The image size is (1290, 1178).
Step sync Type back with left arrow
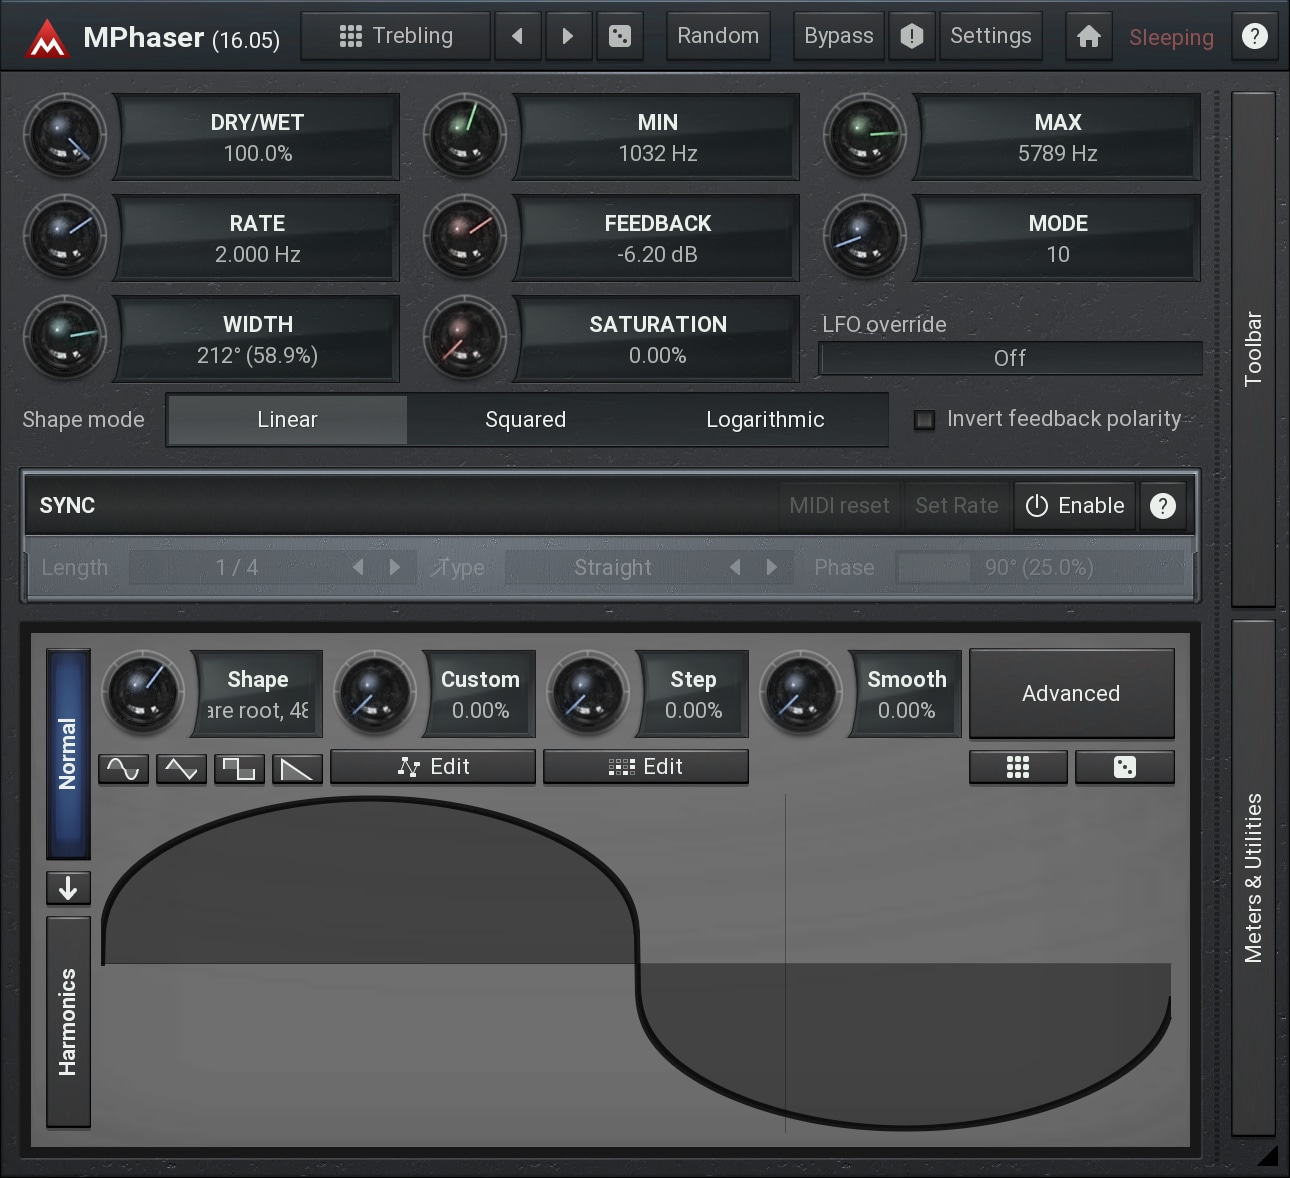click(x=735, y=568)
